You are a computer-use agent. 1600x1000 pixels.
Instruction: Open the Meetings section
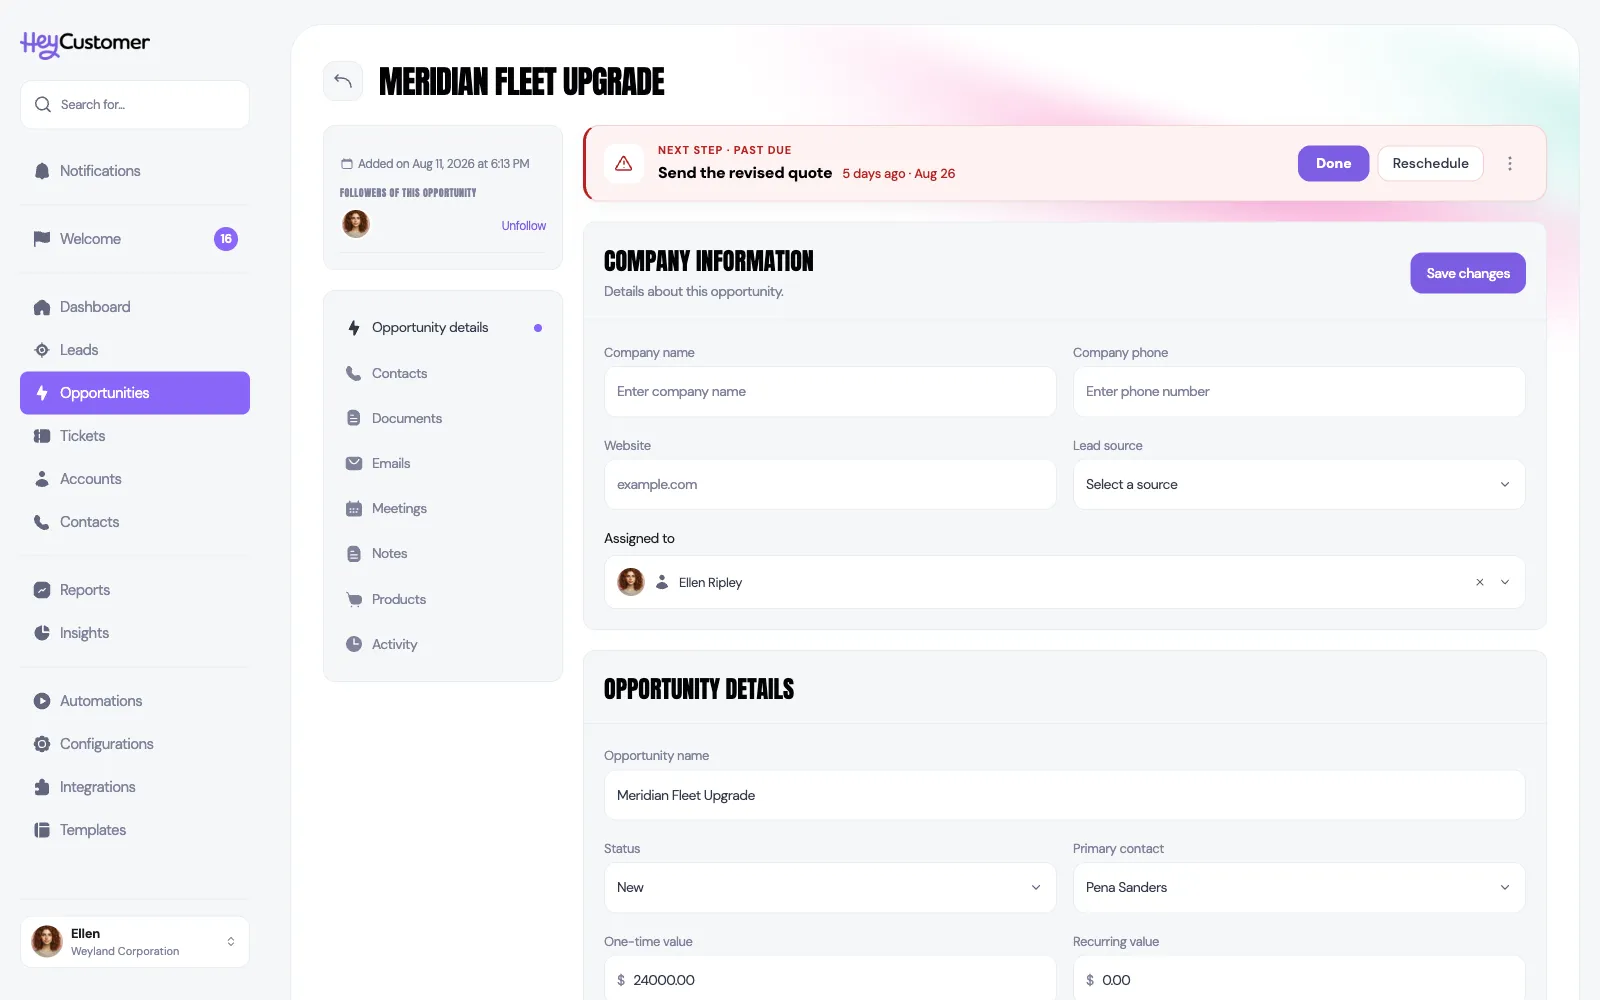tap(443, 508)
